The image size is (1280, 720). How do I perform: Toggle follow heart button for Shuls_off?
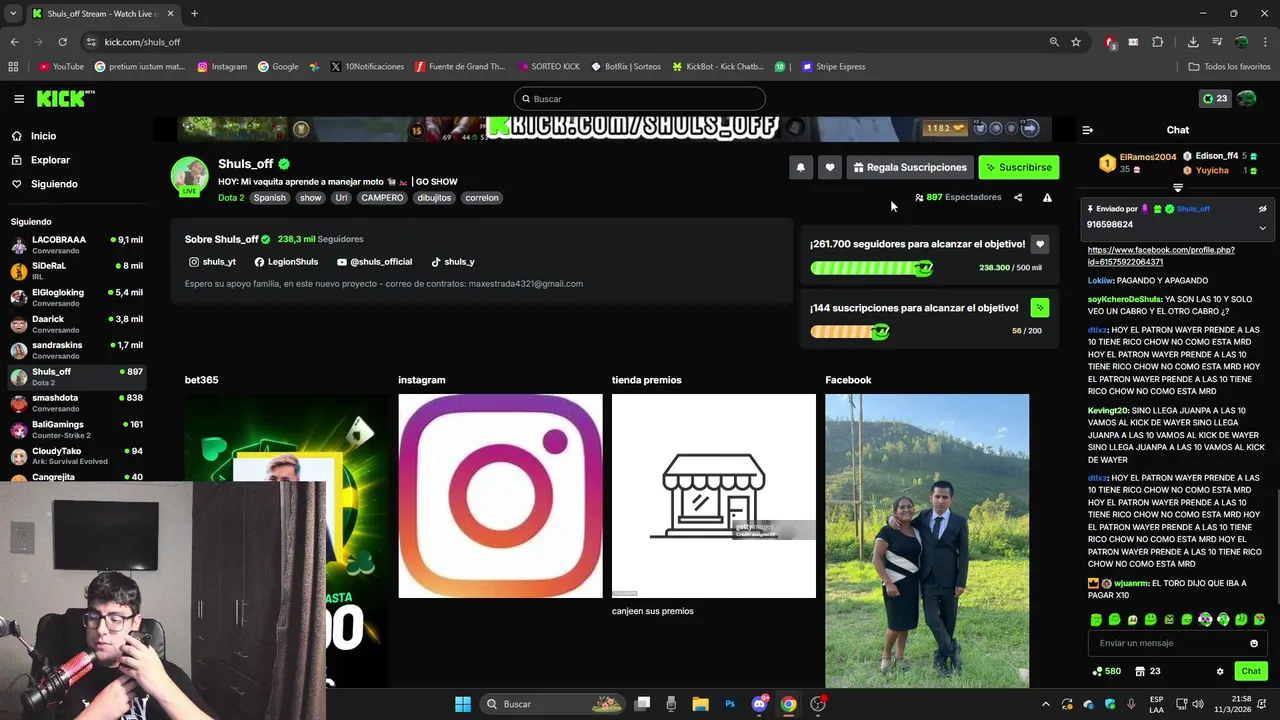coord(829,167)
